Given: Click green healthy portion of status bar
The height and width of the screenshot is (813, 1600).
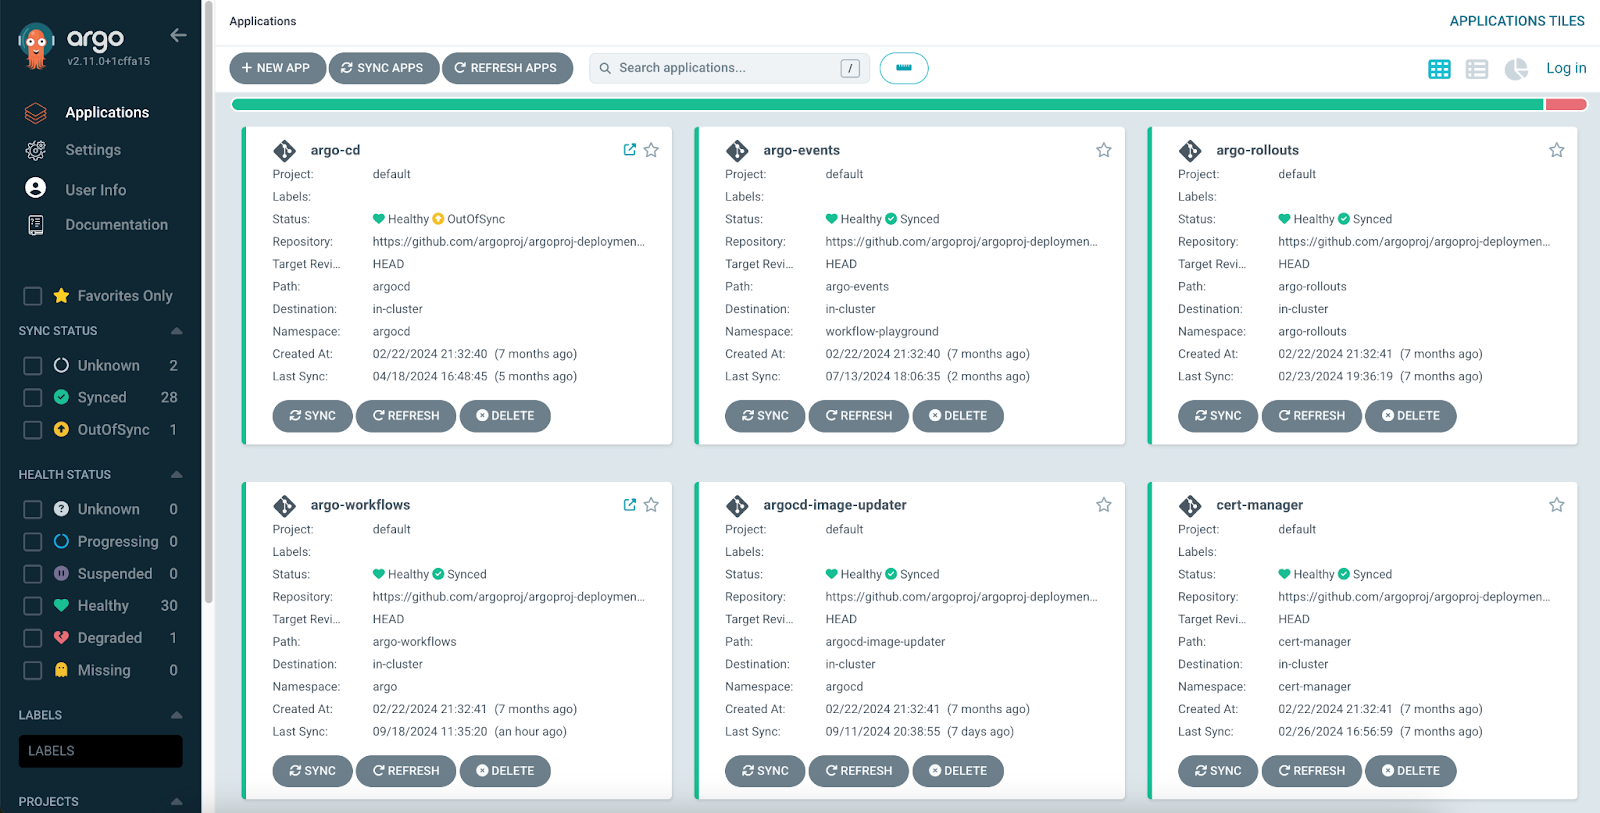Looking at the screenshot, I should 888,104.
